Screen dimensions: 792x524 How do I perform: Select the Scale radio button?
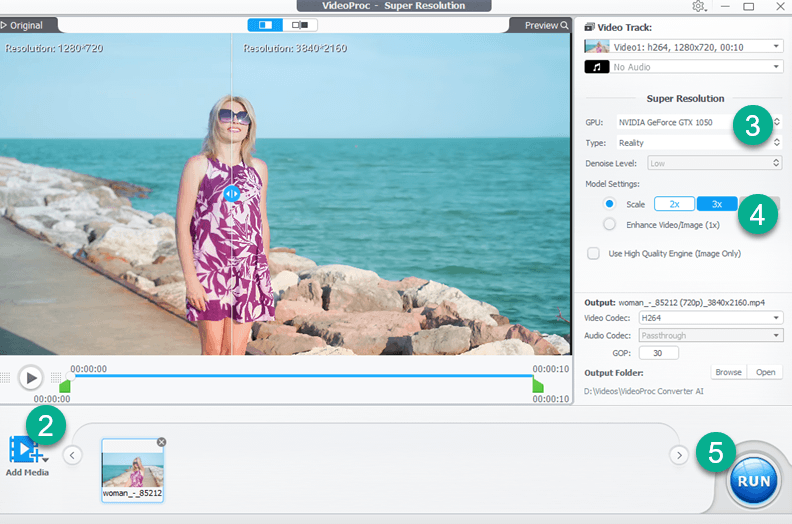pos(609,204)
